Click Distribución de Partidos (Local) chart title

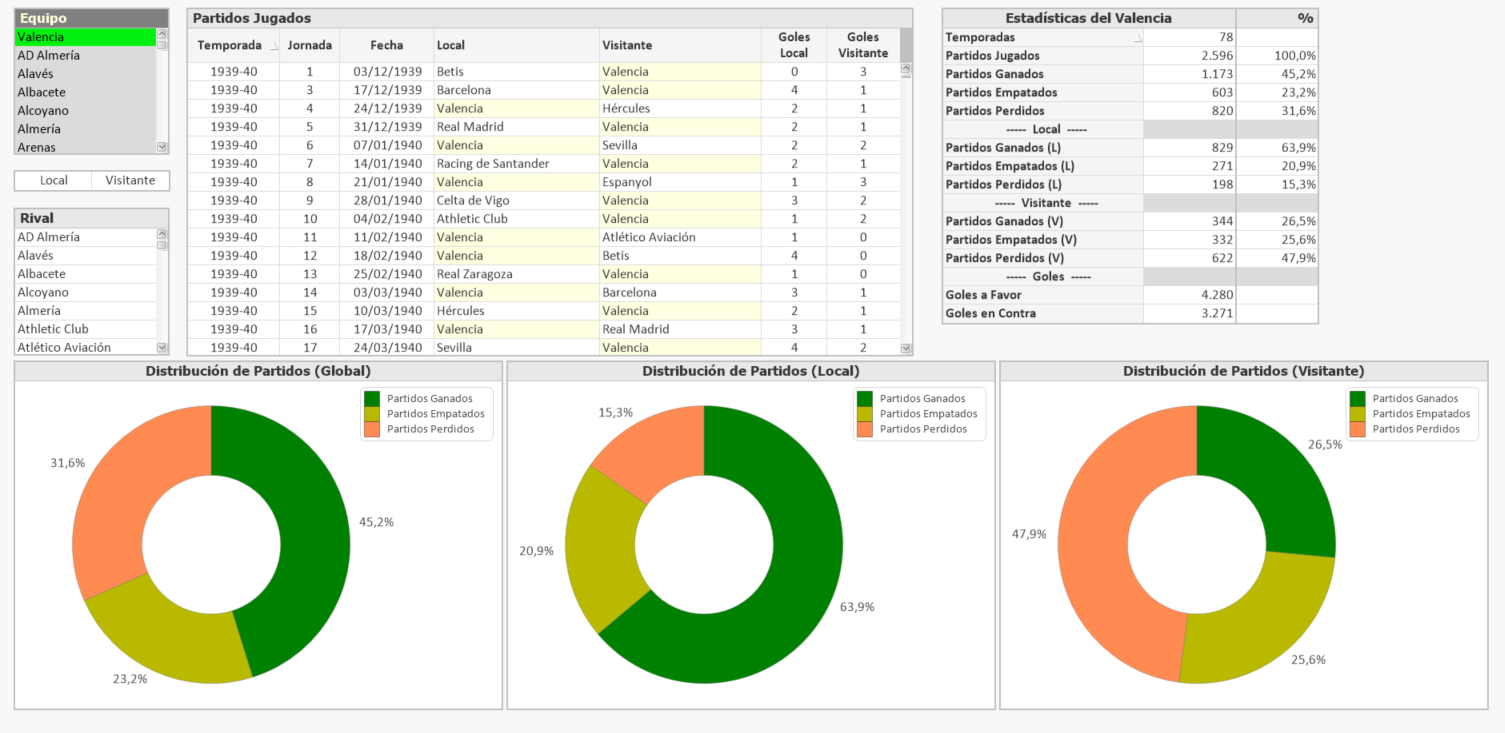[750, 371]
